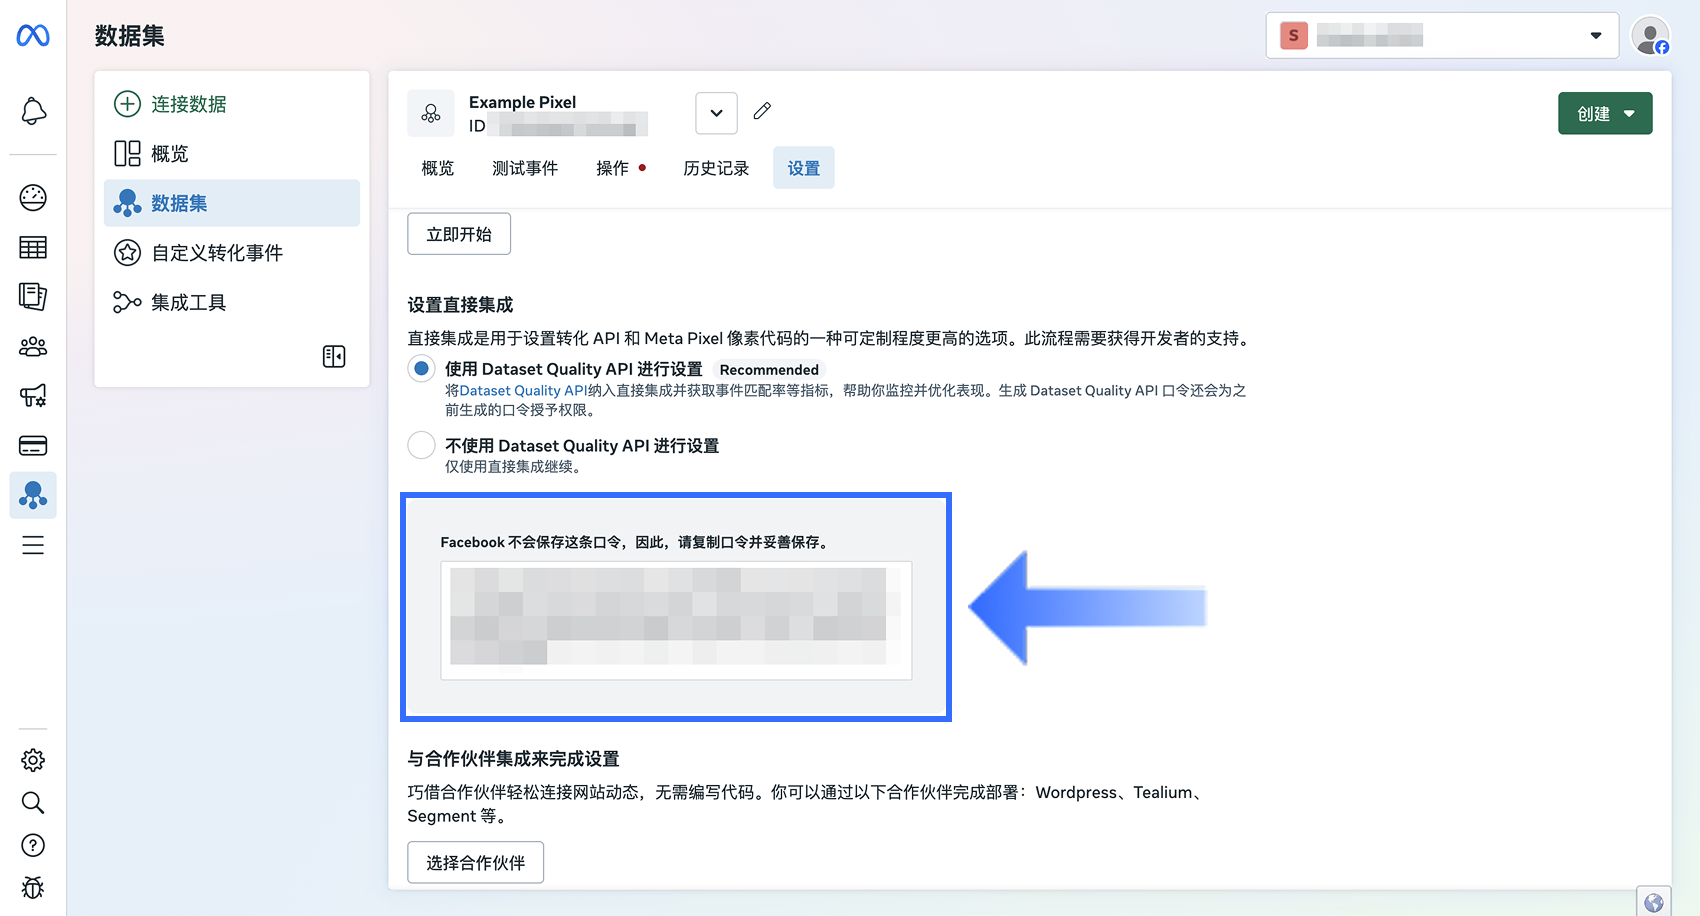The width and height of the screenshot is (1700, 916).
Task: Open the dashboard gauge icon in sidebar
Action: click(33, 198)
